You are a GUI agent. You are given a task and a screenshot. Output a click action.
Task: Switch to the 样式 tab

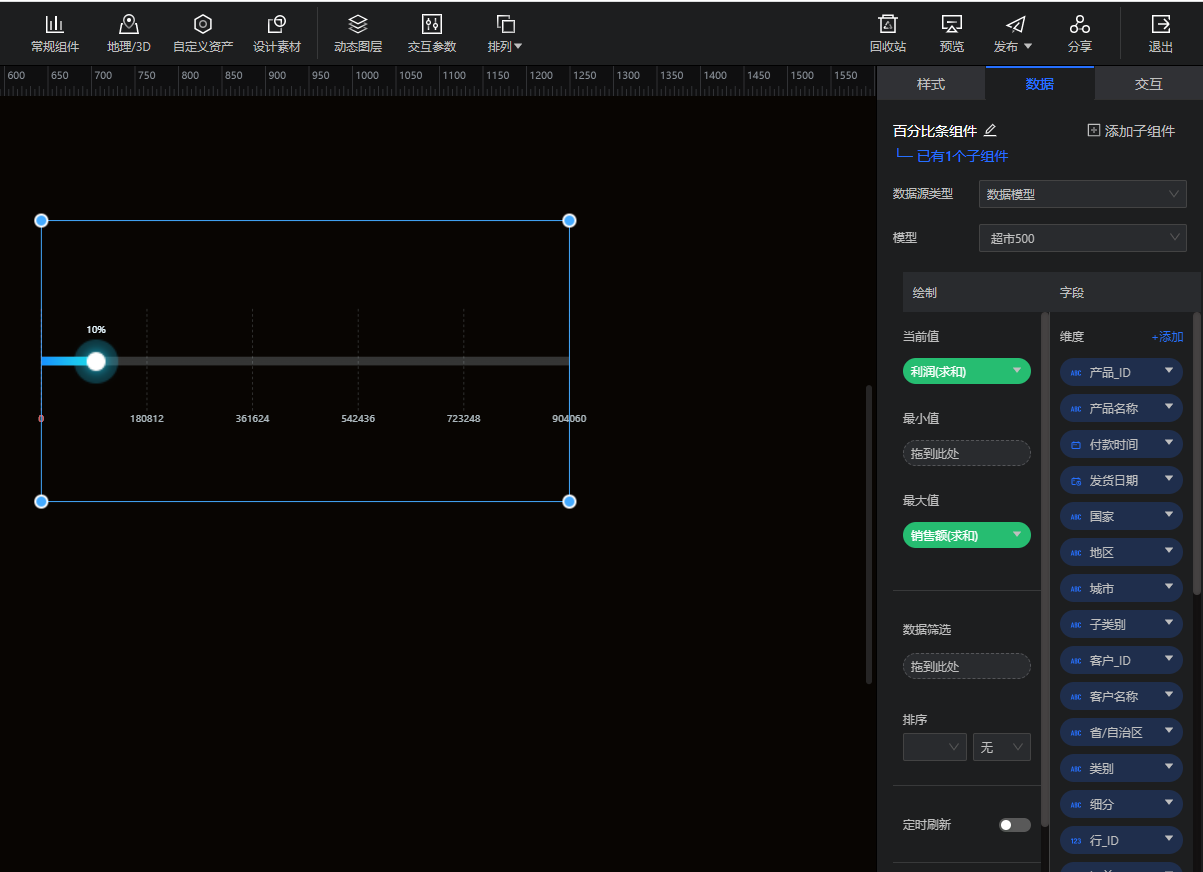point(931,84)
